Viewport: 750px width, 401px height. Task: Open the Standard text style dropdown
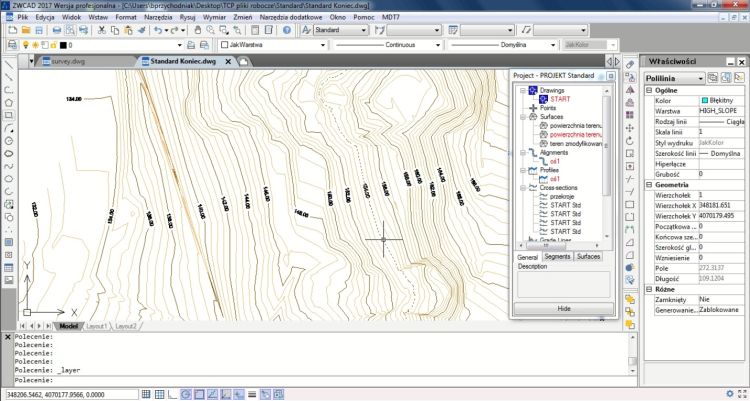point(364,30)
